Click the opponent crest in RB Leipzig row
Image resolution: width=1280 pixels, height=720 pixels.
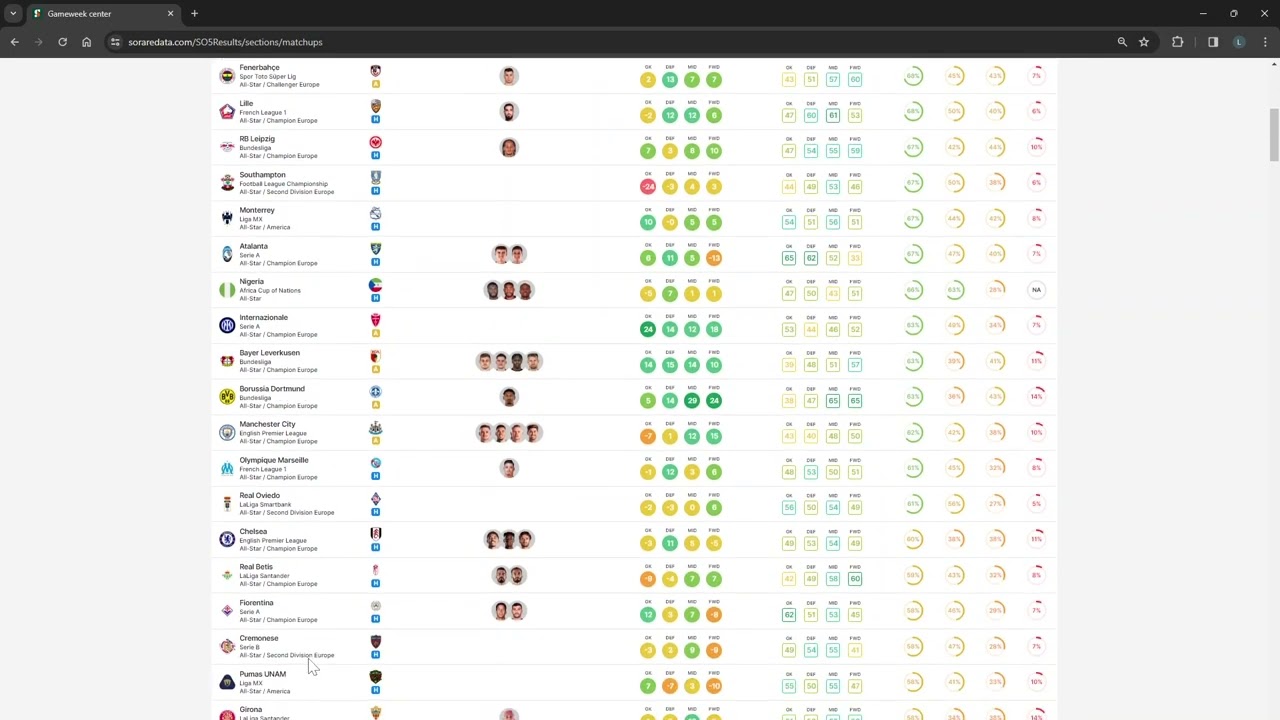375,142
